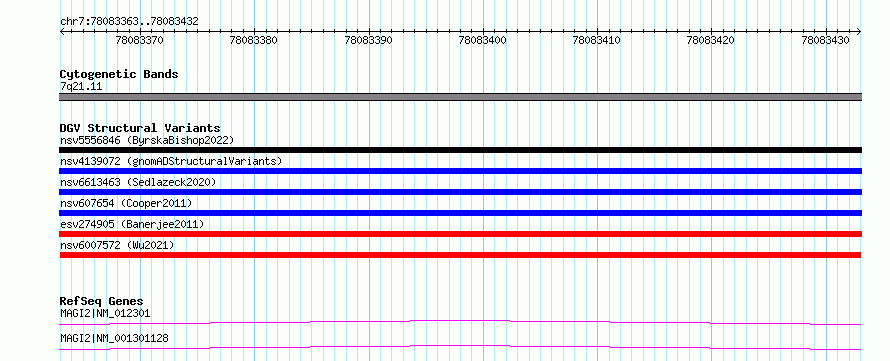Click ruler position 78083410
The image size is (890, 361).
click(x=597, y=40)
